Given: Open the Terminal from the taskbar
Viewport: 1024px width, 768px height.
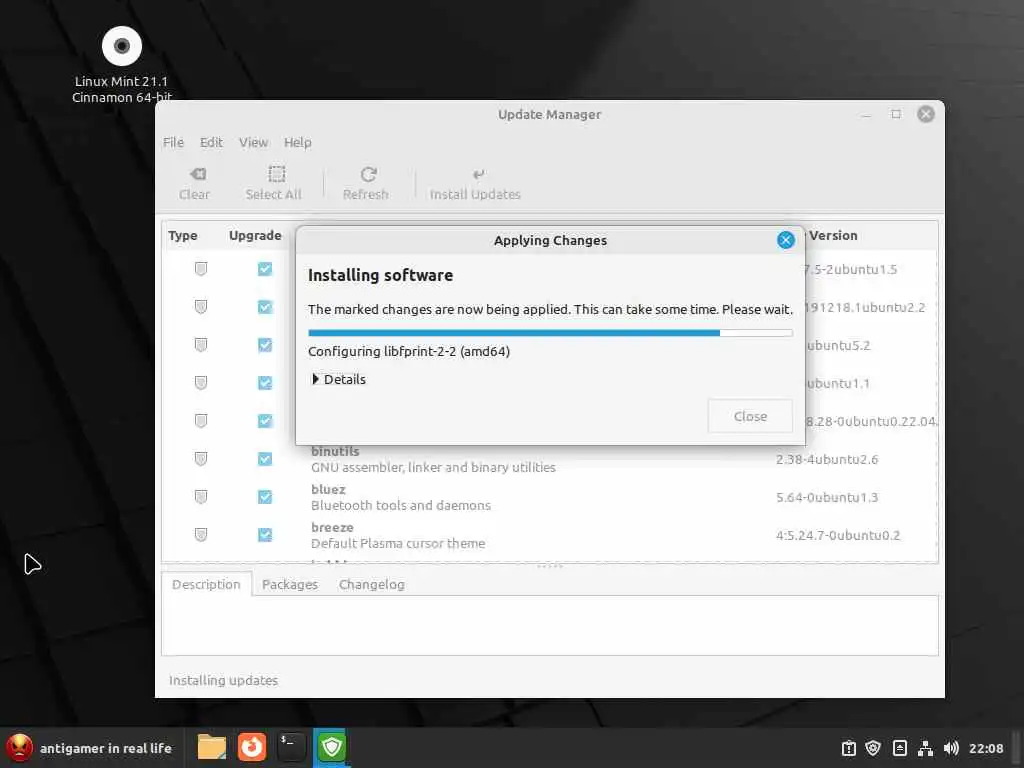Looking at the screenshot, I should 291,747.
